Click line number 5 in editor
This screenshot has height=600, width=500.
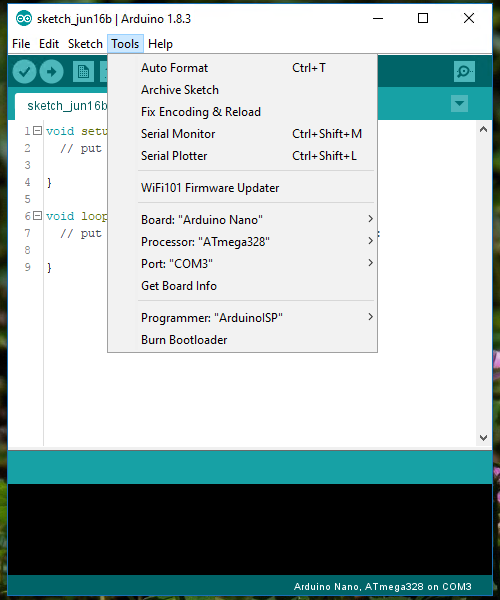click(x=28, y=199)
